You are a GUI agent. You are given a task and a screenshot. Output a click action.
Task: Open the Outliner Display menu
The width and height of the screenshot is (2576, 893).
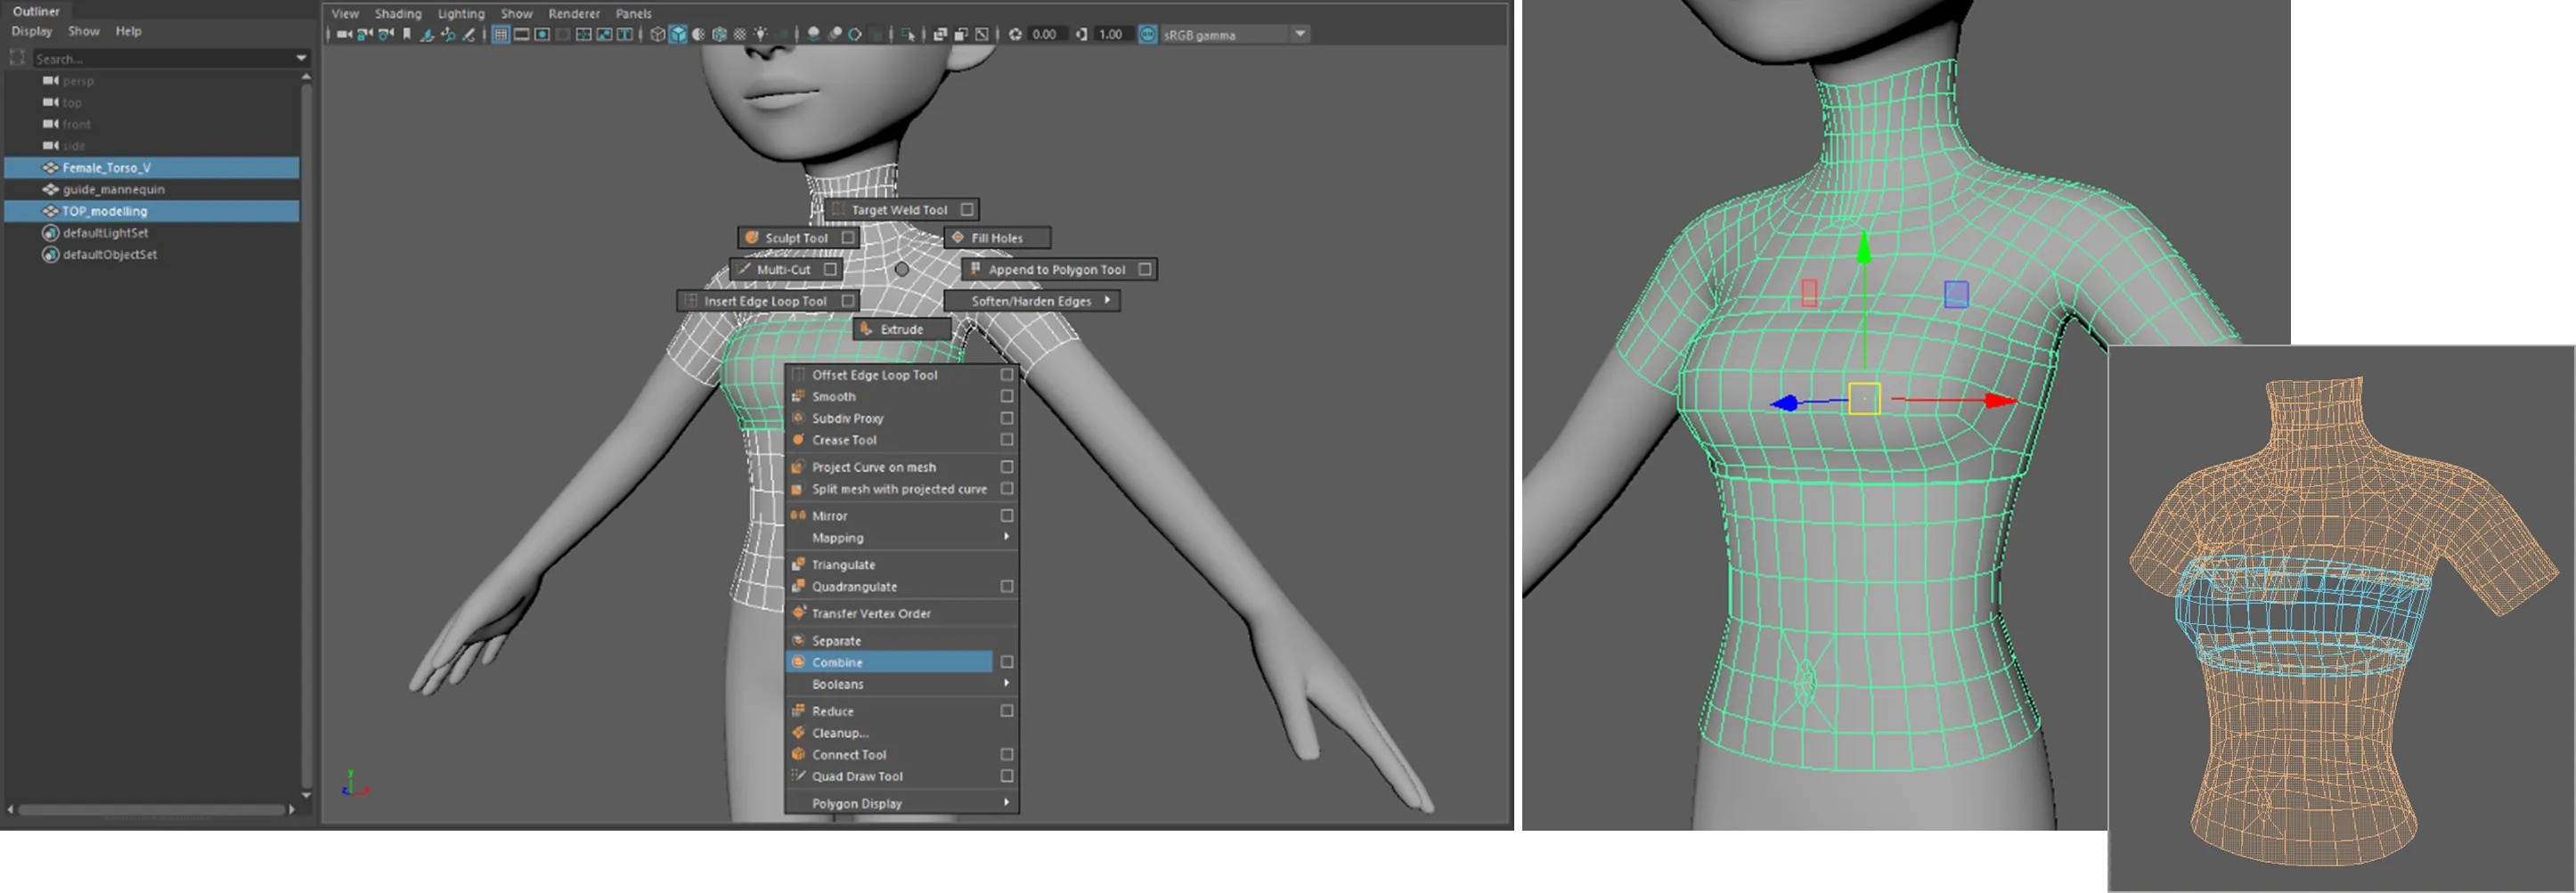pyautogui.click(x=32, y=31)
